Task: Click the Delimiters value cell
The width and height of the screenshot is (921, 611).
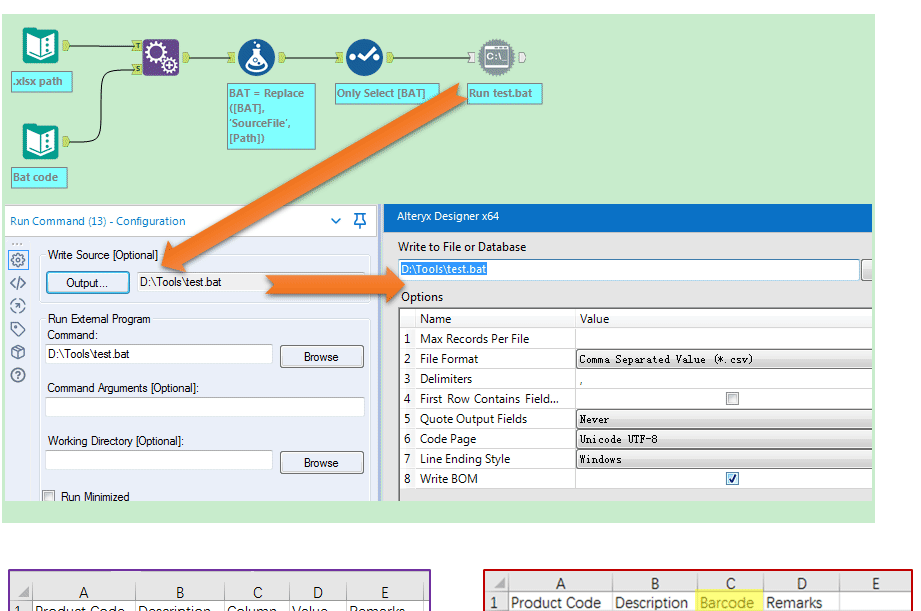Action: [x=724, y=379]
